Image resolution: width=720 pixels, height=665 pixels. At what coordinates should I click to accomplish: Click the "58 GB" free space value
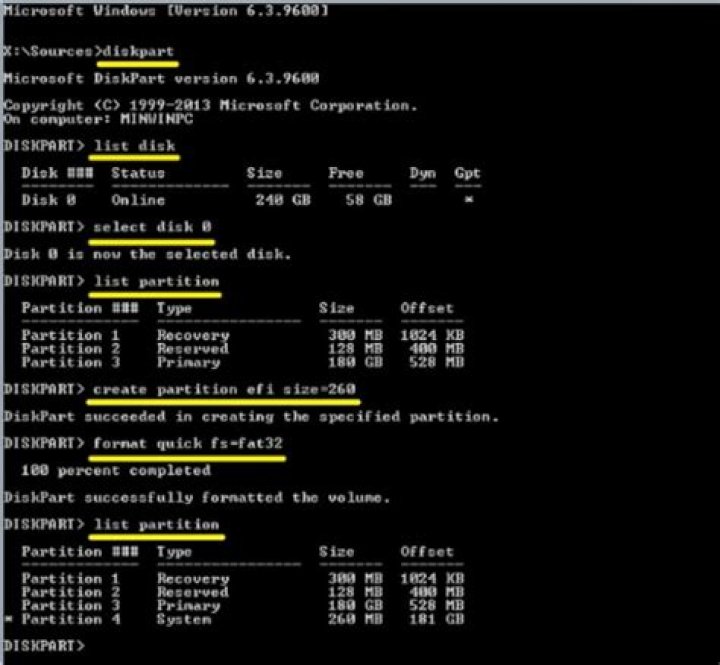(369, 200)
